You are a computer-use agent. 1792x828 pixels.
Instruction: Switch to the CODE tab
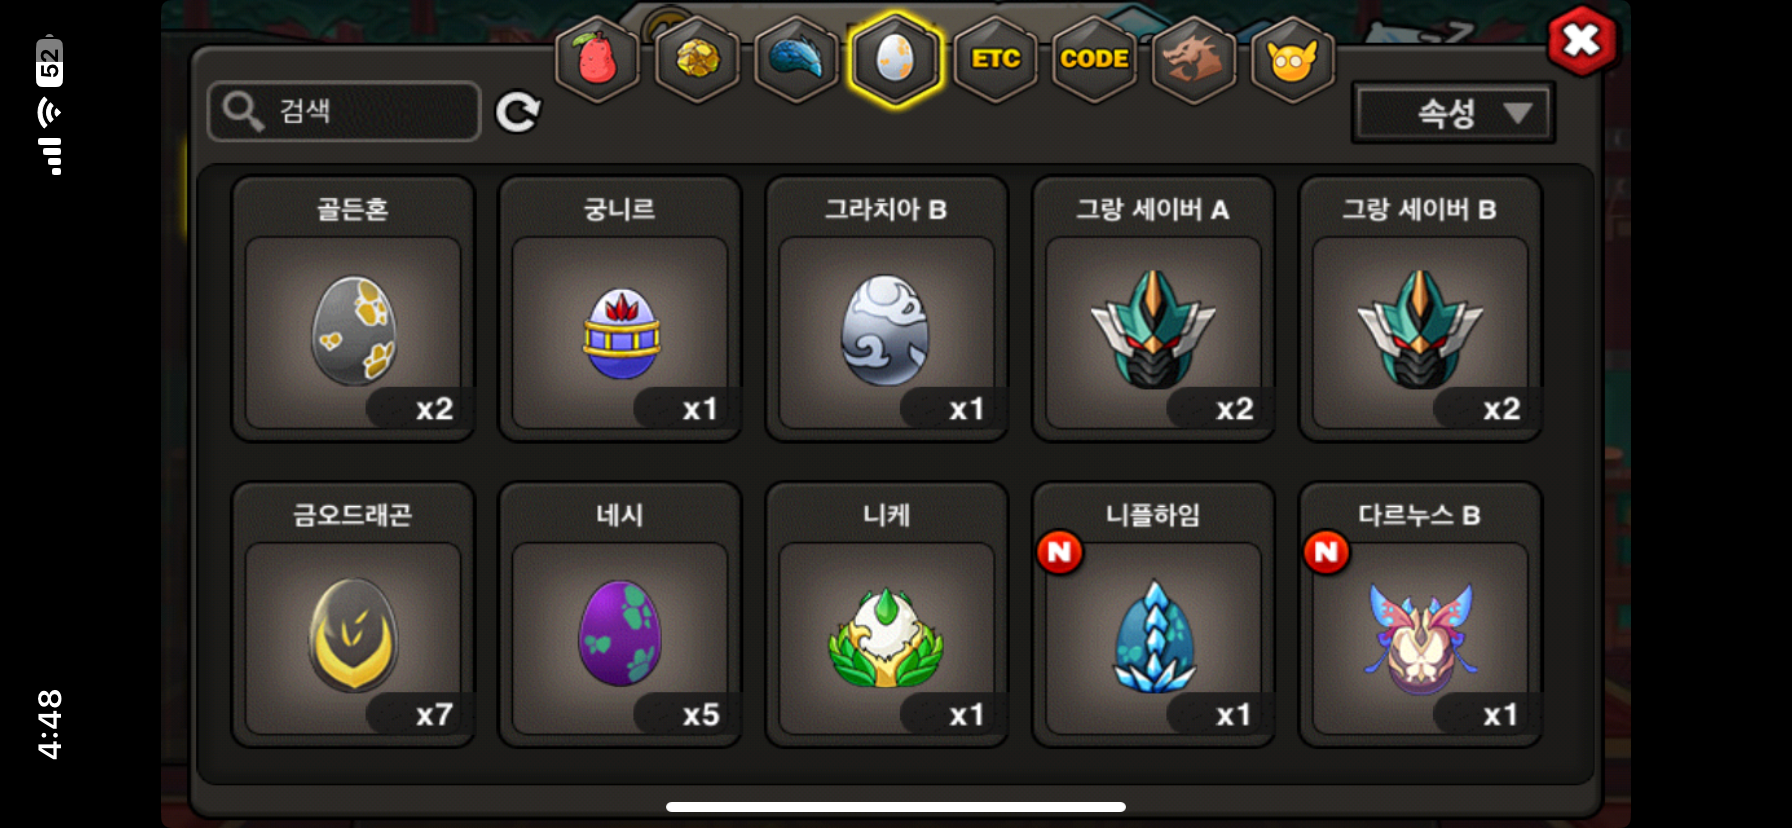[1095, 59]
